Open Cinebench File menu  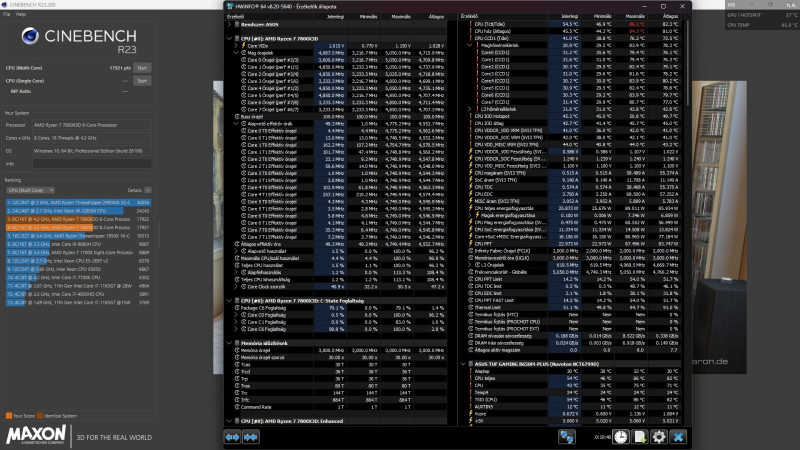pos(7,14)
